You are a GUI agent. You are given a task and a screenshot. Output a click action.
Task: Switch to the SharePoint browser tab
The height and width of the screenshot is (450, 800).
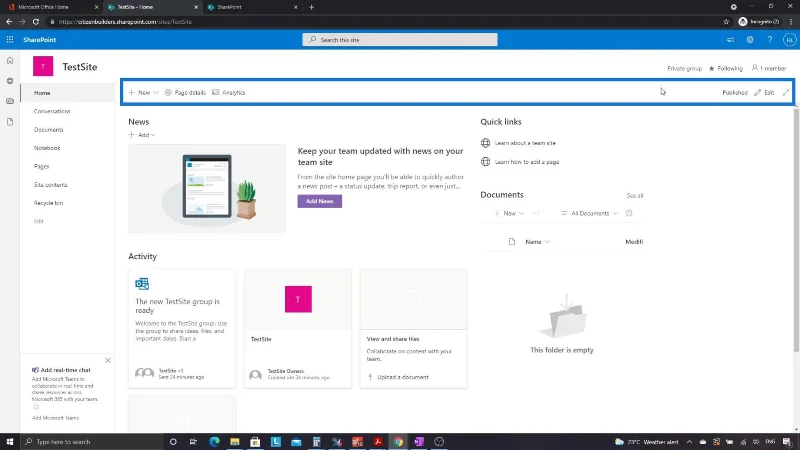click(253, 7)
